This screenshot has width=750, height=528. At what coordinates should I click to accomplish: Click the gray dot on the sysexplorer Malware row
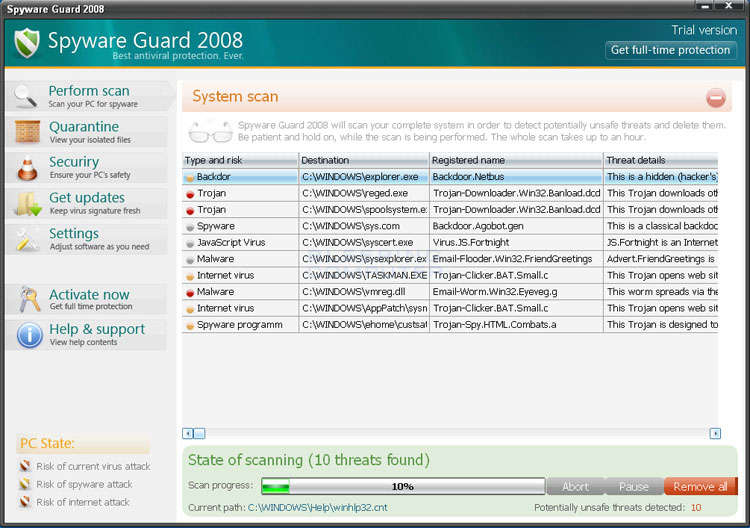tap(190, 260)
